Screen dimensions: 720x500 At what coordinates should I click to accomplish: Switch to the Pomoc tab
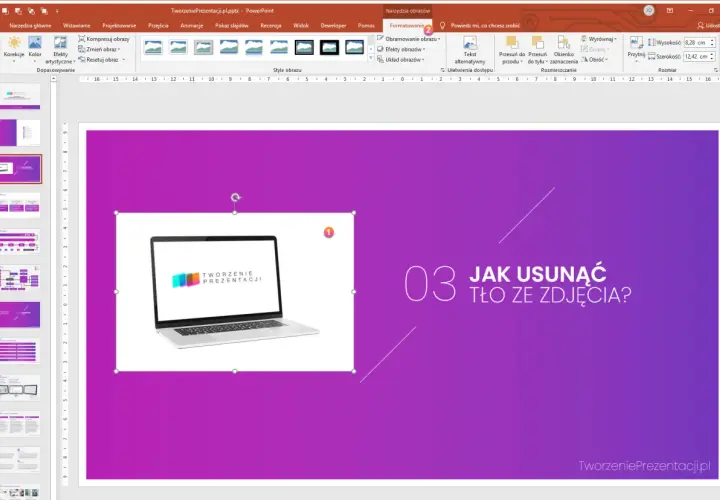366,26
